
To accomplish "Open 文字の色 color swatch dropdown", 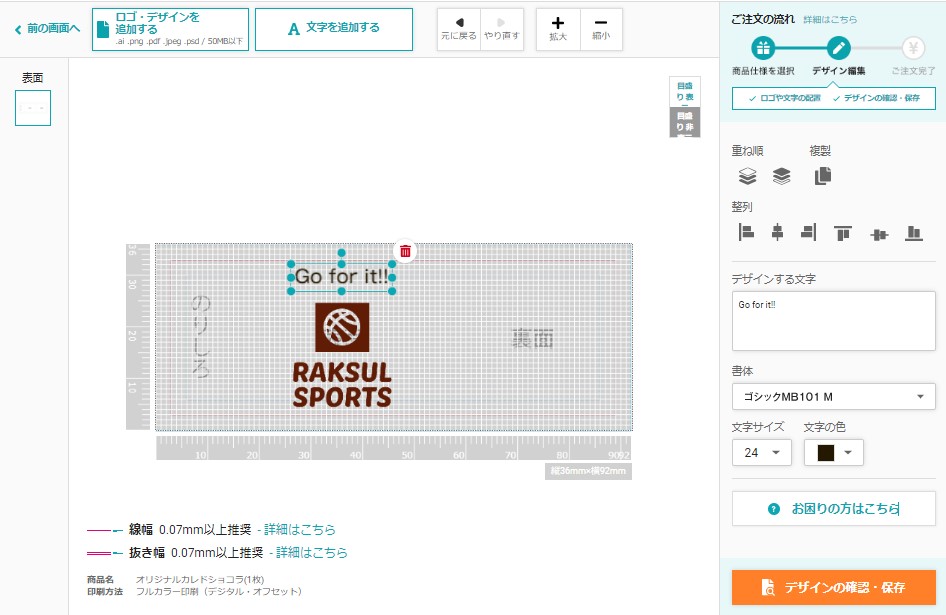I will tap(834, 453).
